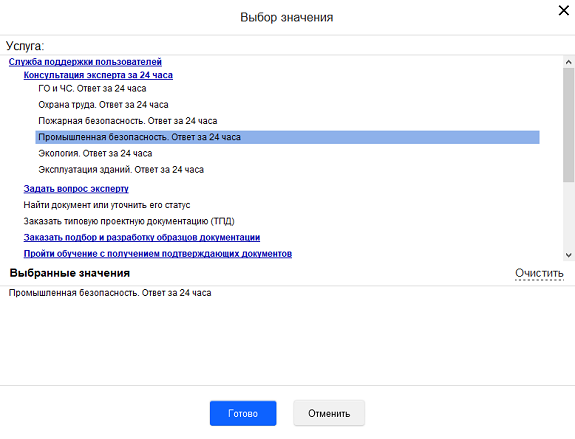Confirm selection with Готово button
The width and height of the screenshot is (575, 439).
pyautogui.click(x=243, y=413)
